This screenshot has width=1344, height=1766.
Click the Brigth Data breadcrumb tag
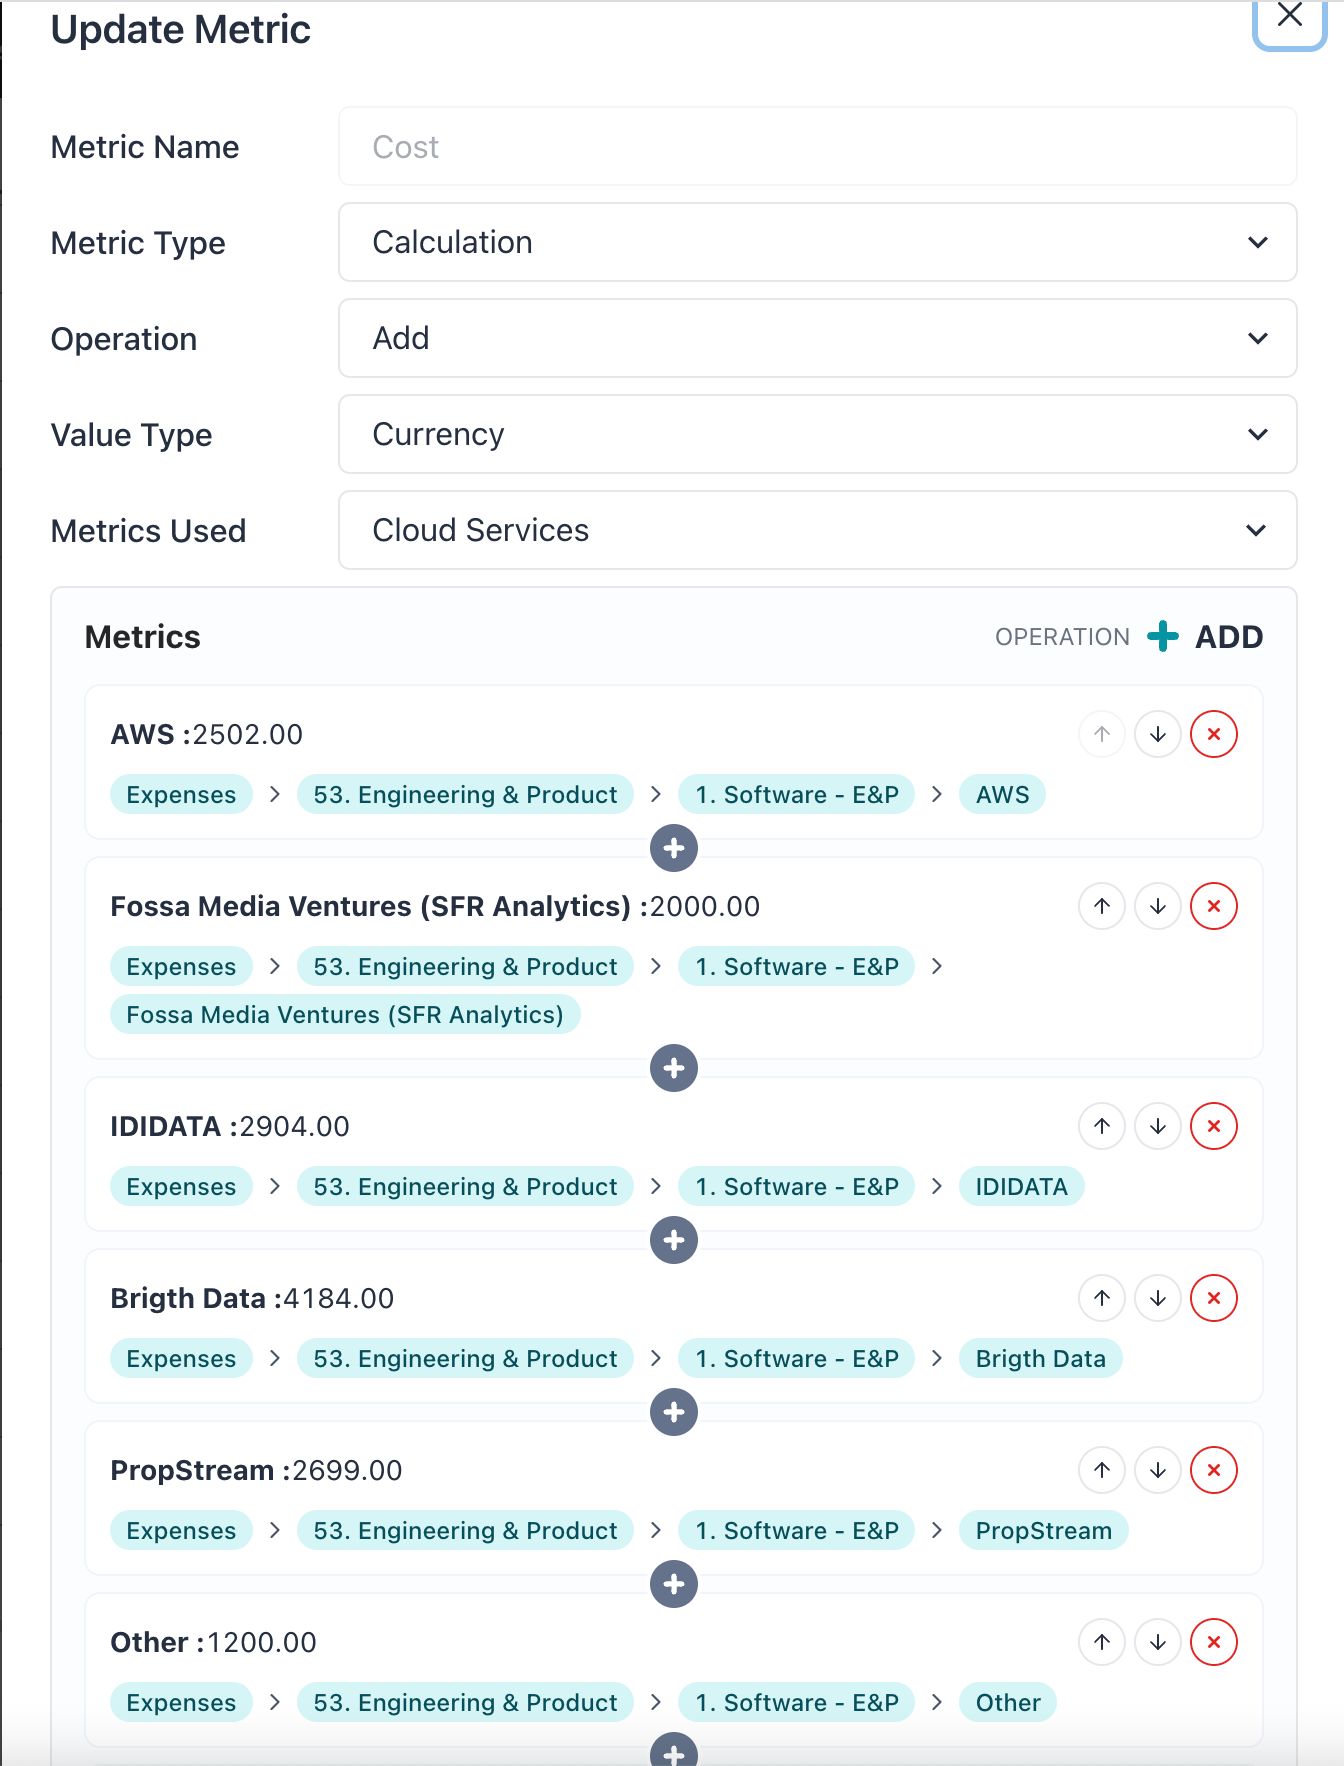tap(1041, 1358)
